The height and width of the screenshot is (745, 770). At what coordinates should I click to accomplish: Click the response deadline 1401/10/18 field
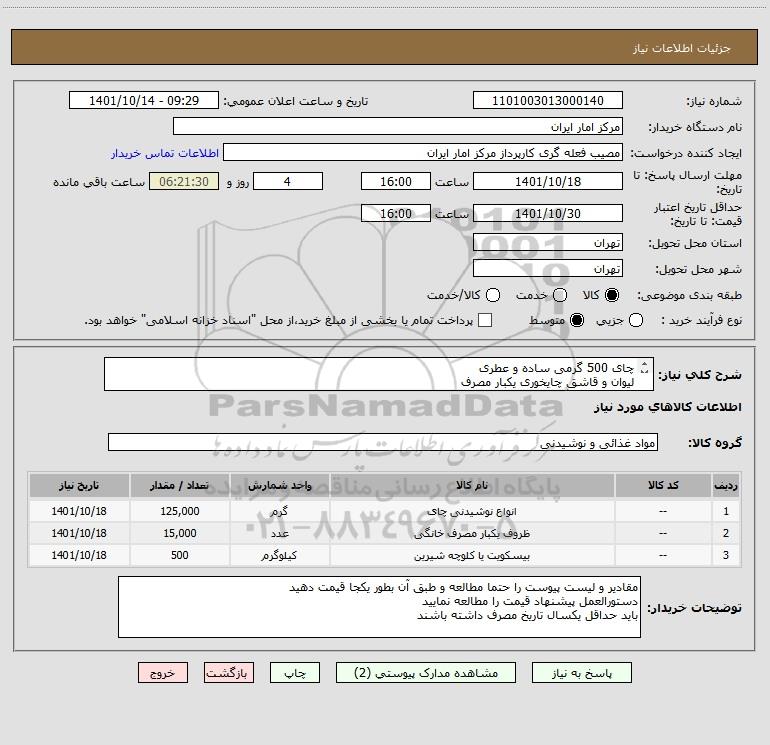[x=548, y=181]
